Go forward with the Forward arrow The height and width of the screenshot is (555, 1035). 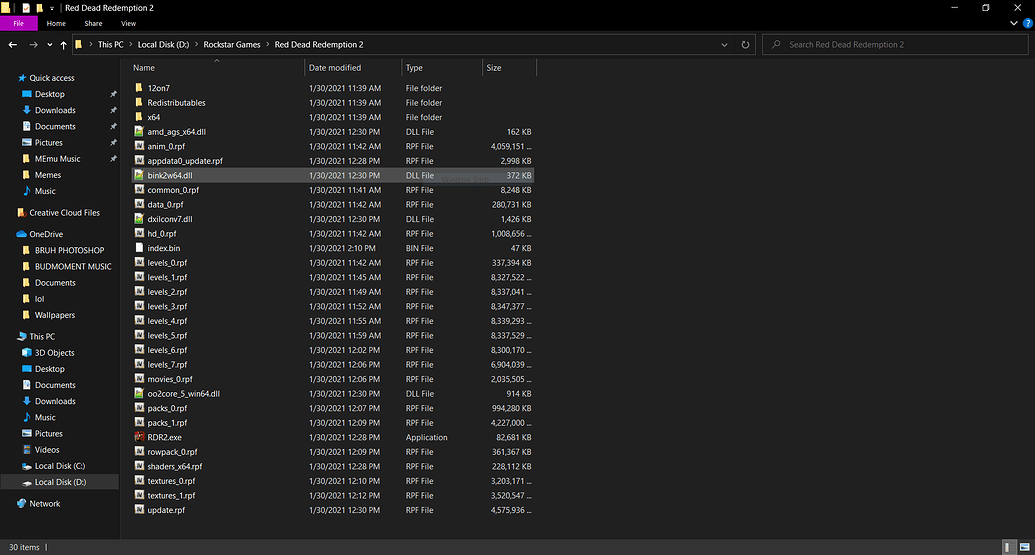click(33, 44)
